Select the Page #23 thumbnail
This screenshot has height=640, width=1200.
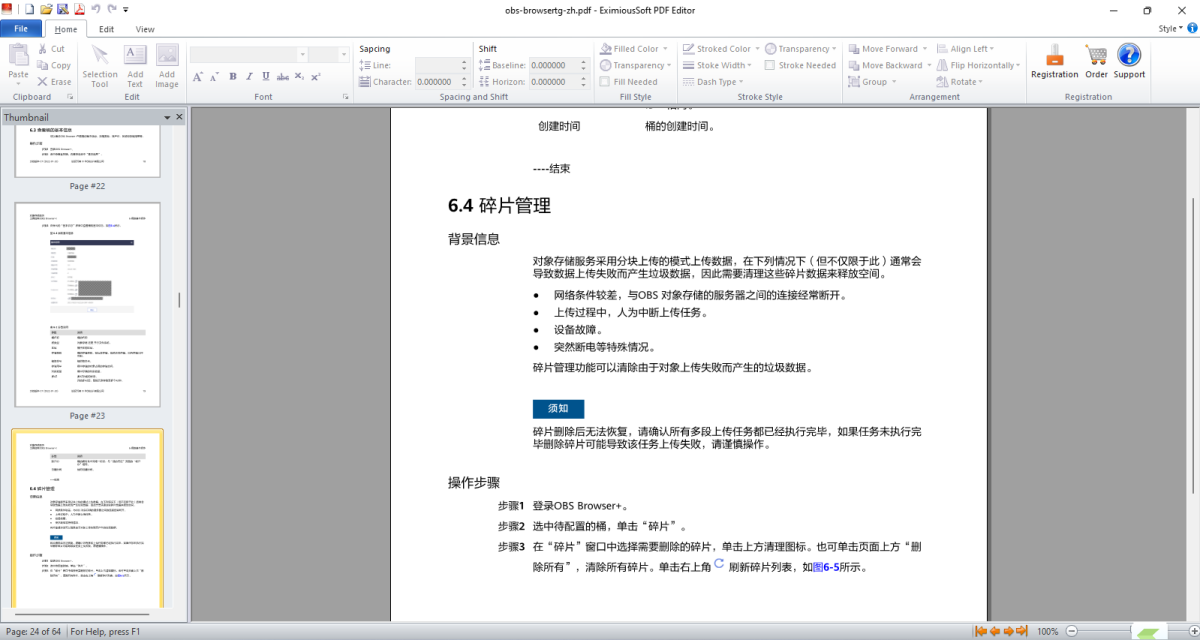coord(87,305)
